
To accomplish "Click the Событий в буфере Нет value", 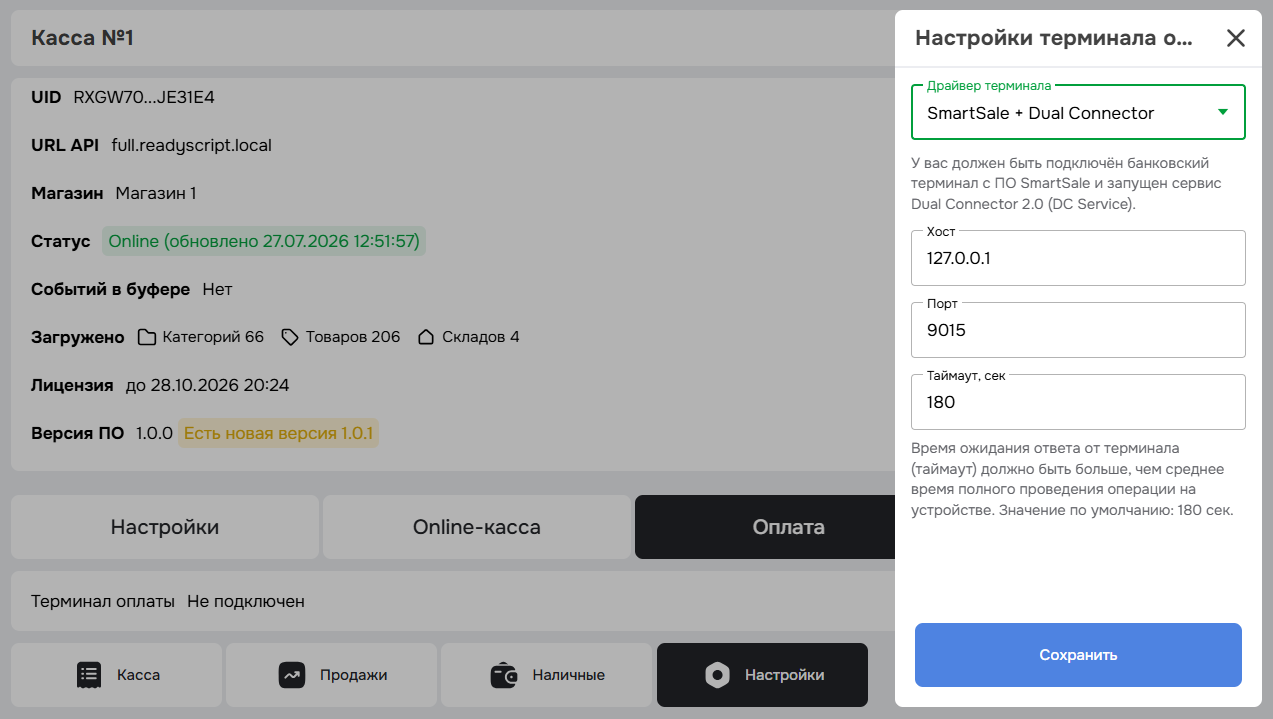I will click(217, 289).
